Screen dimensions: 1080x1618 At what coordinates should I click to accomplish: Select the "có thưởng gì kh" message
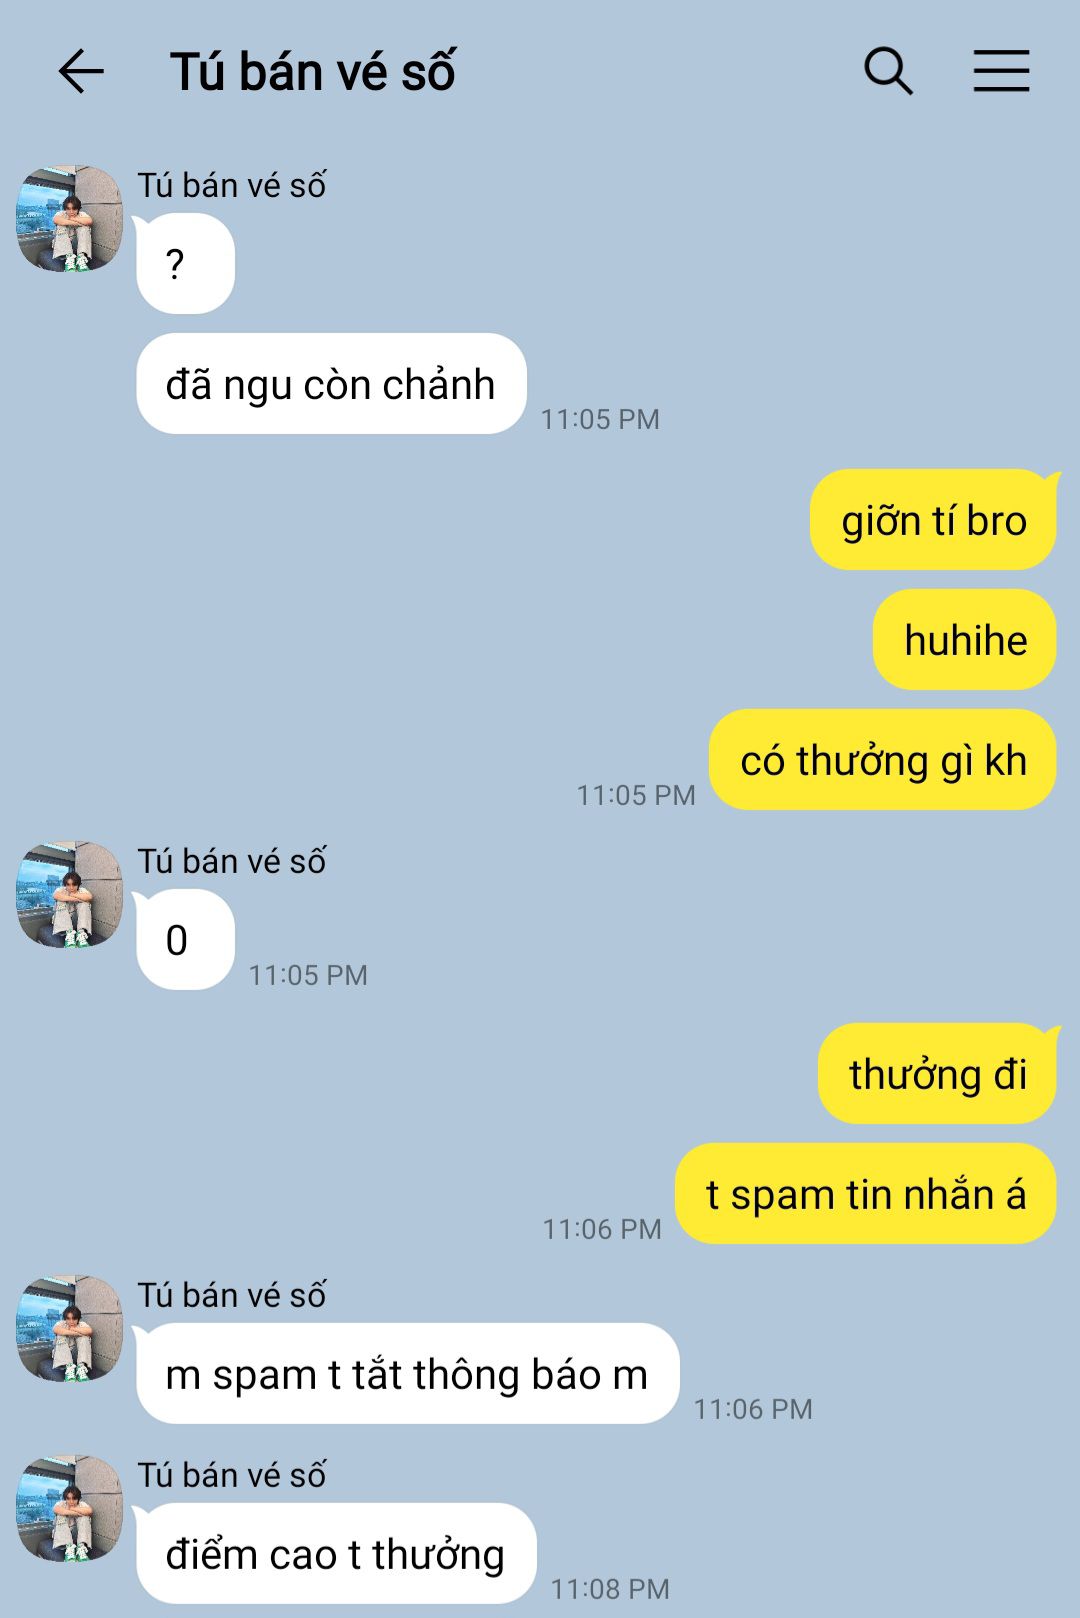pyautogui.click(x=883, y=760)
